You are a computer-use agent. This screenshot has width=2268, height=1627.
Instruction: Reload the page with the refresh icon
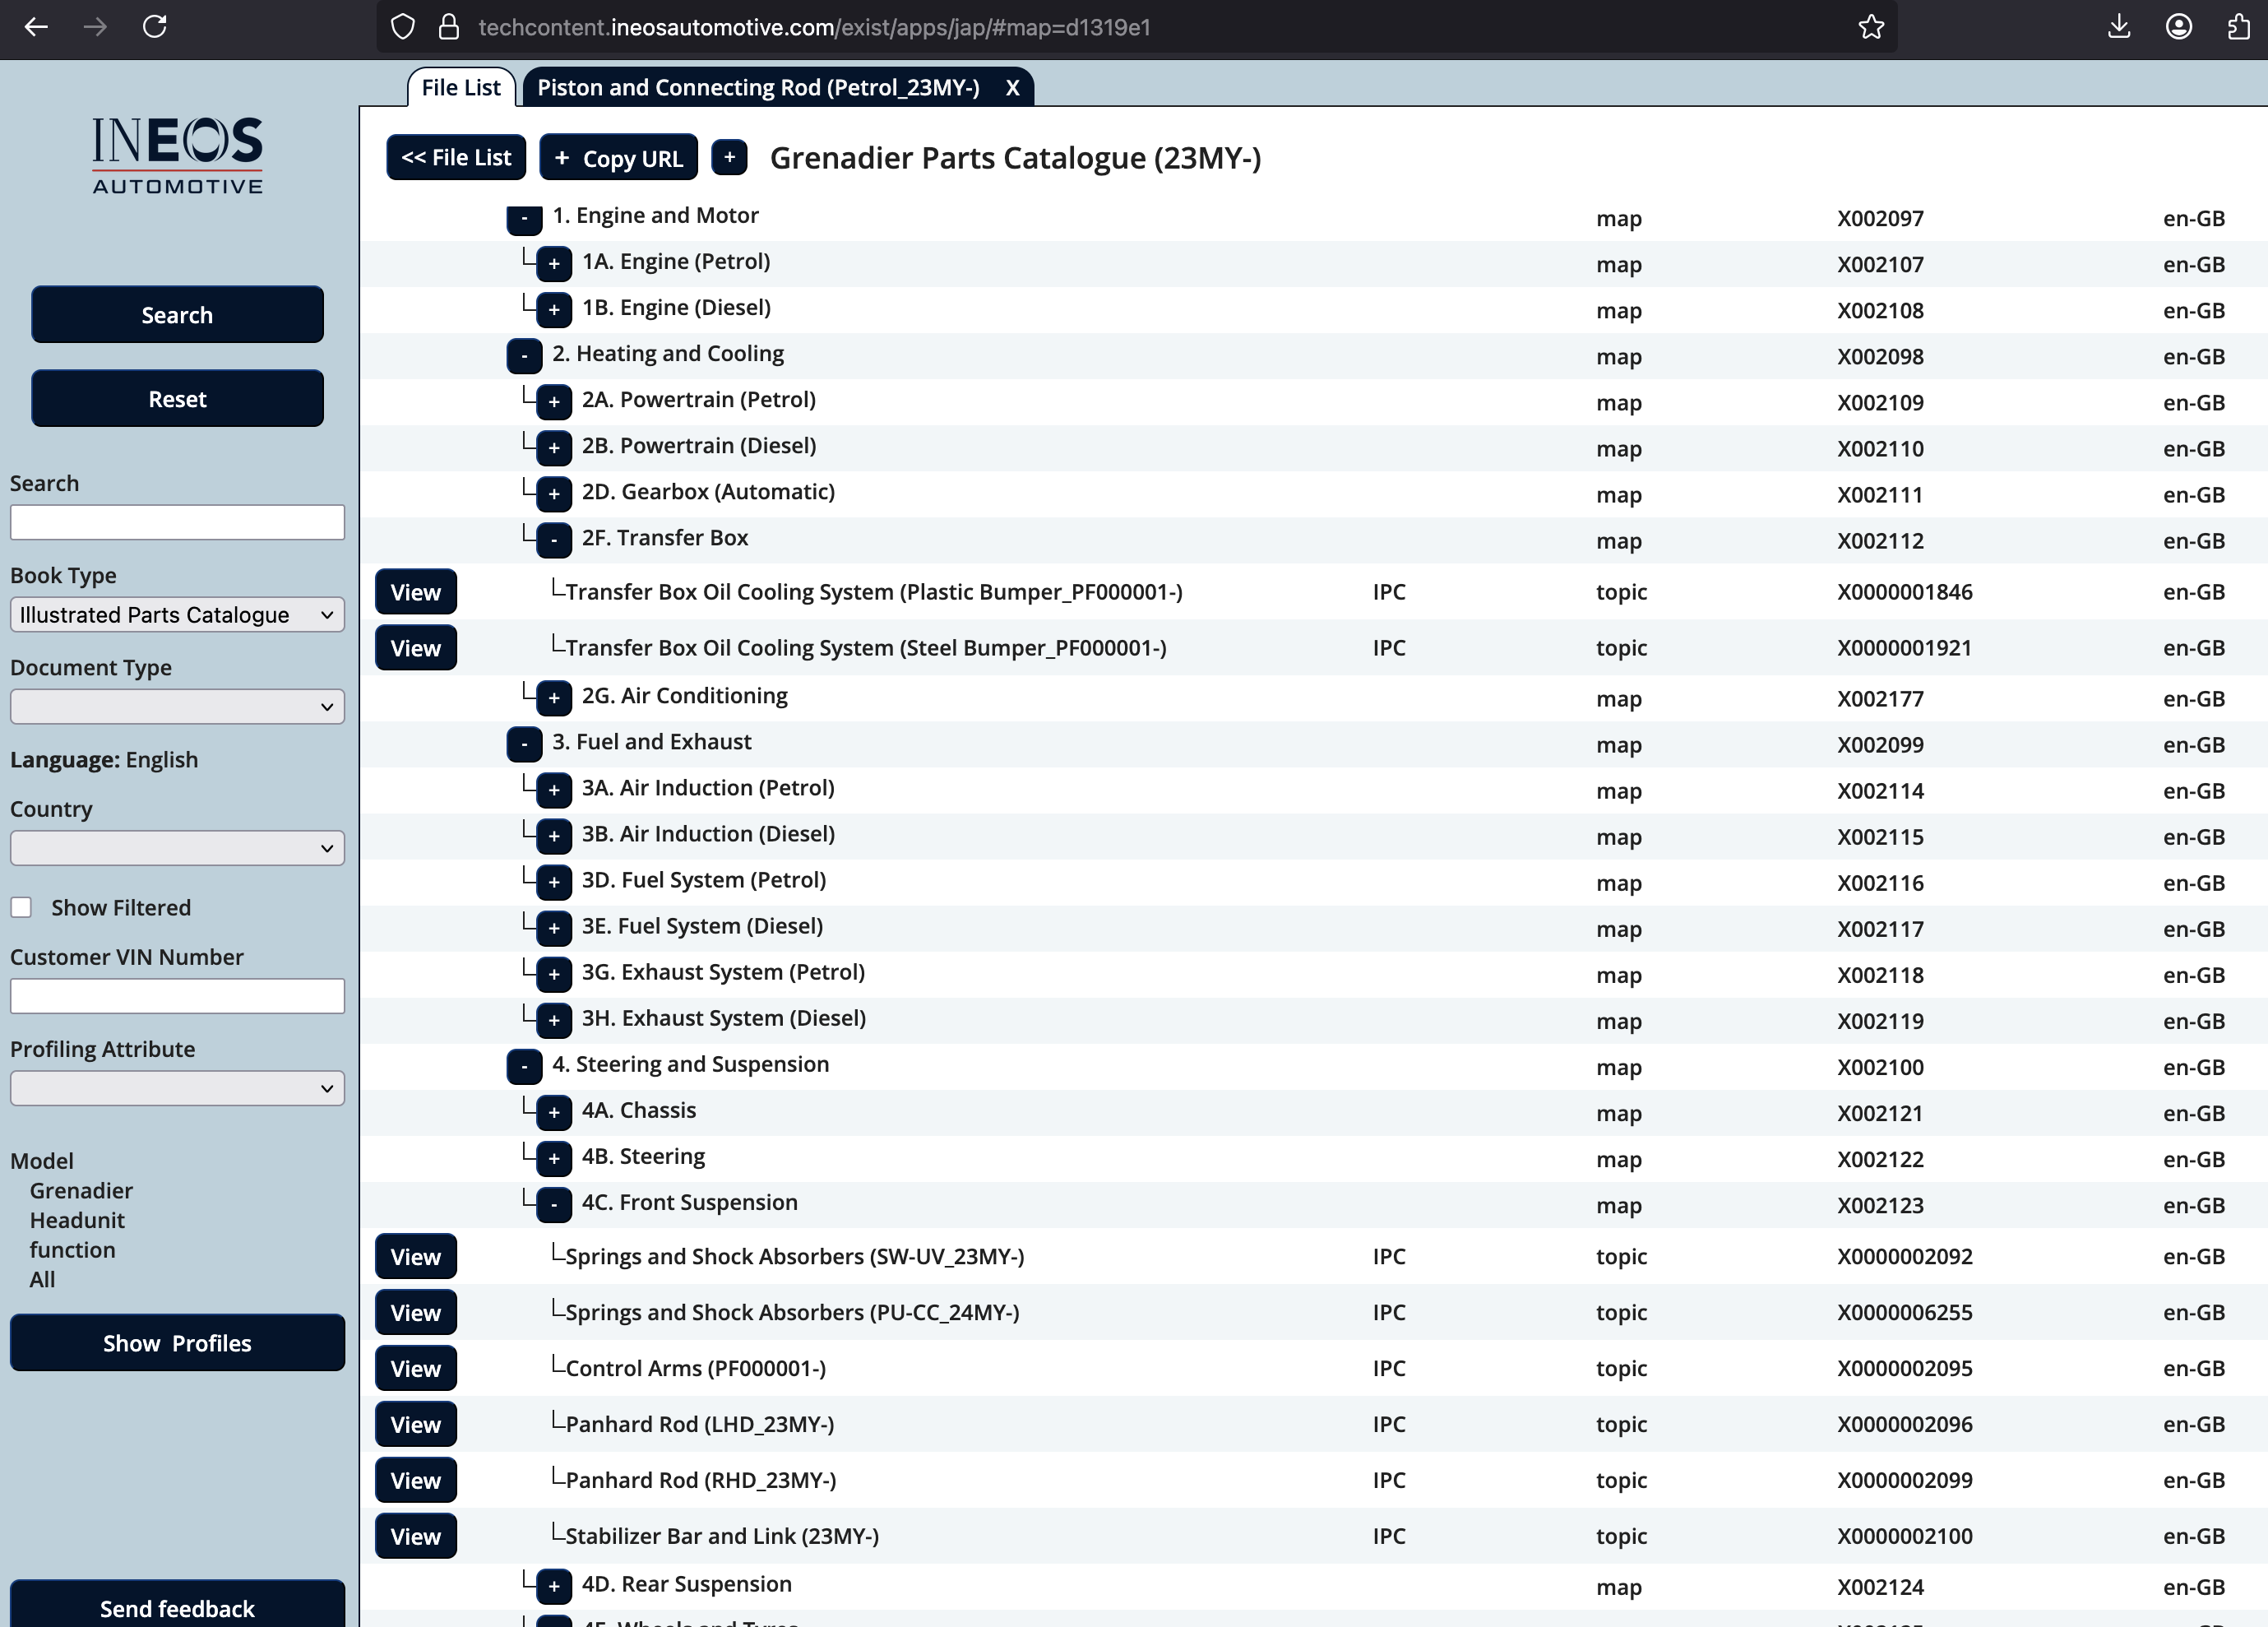pos(155,27)
